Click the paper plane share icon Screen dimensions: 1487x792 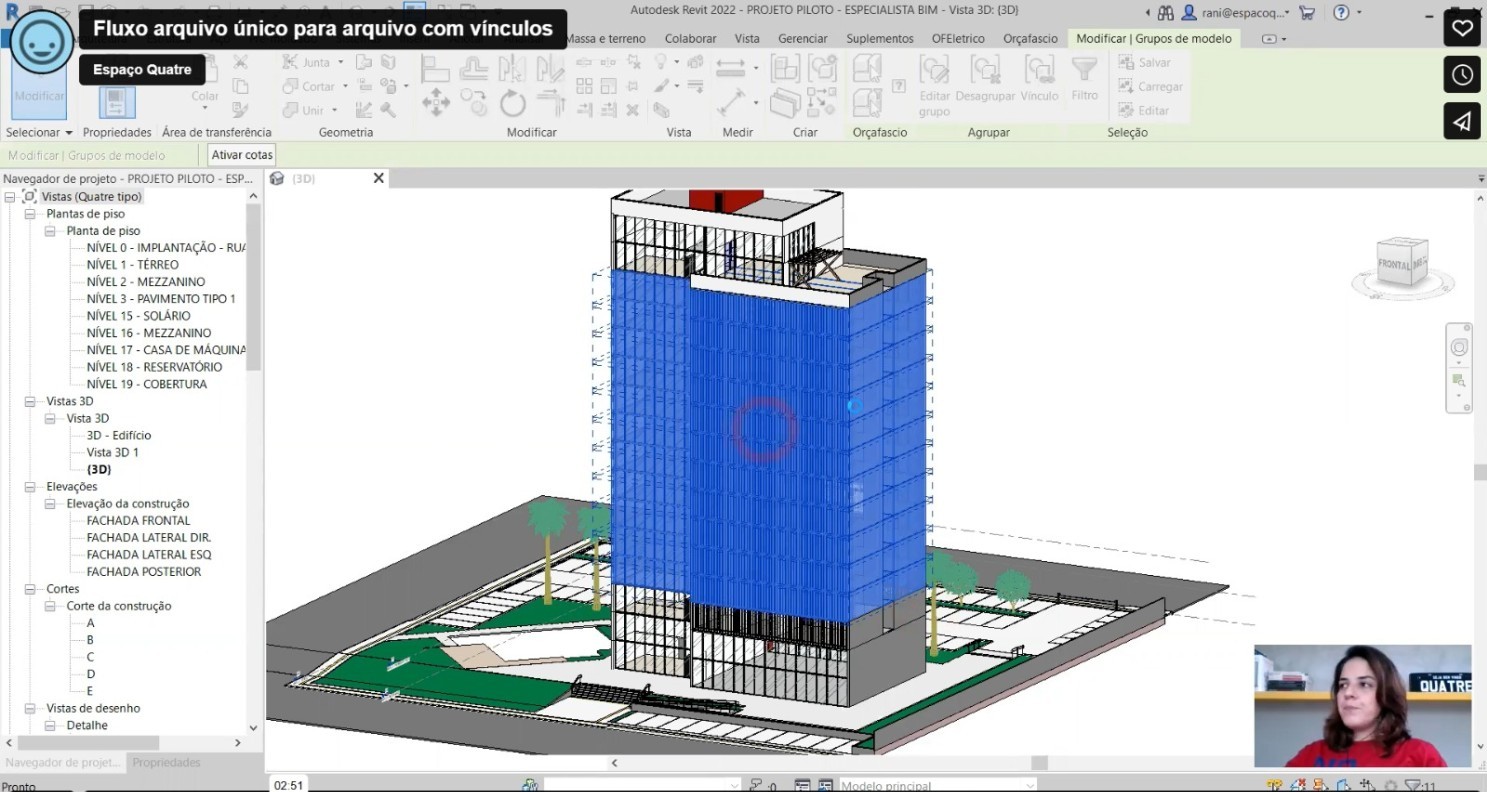(1462, 121)
